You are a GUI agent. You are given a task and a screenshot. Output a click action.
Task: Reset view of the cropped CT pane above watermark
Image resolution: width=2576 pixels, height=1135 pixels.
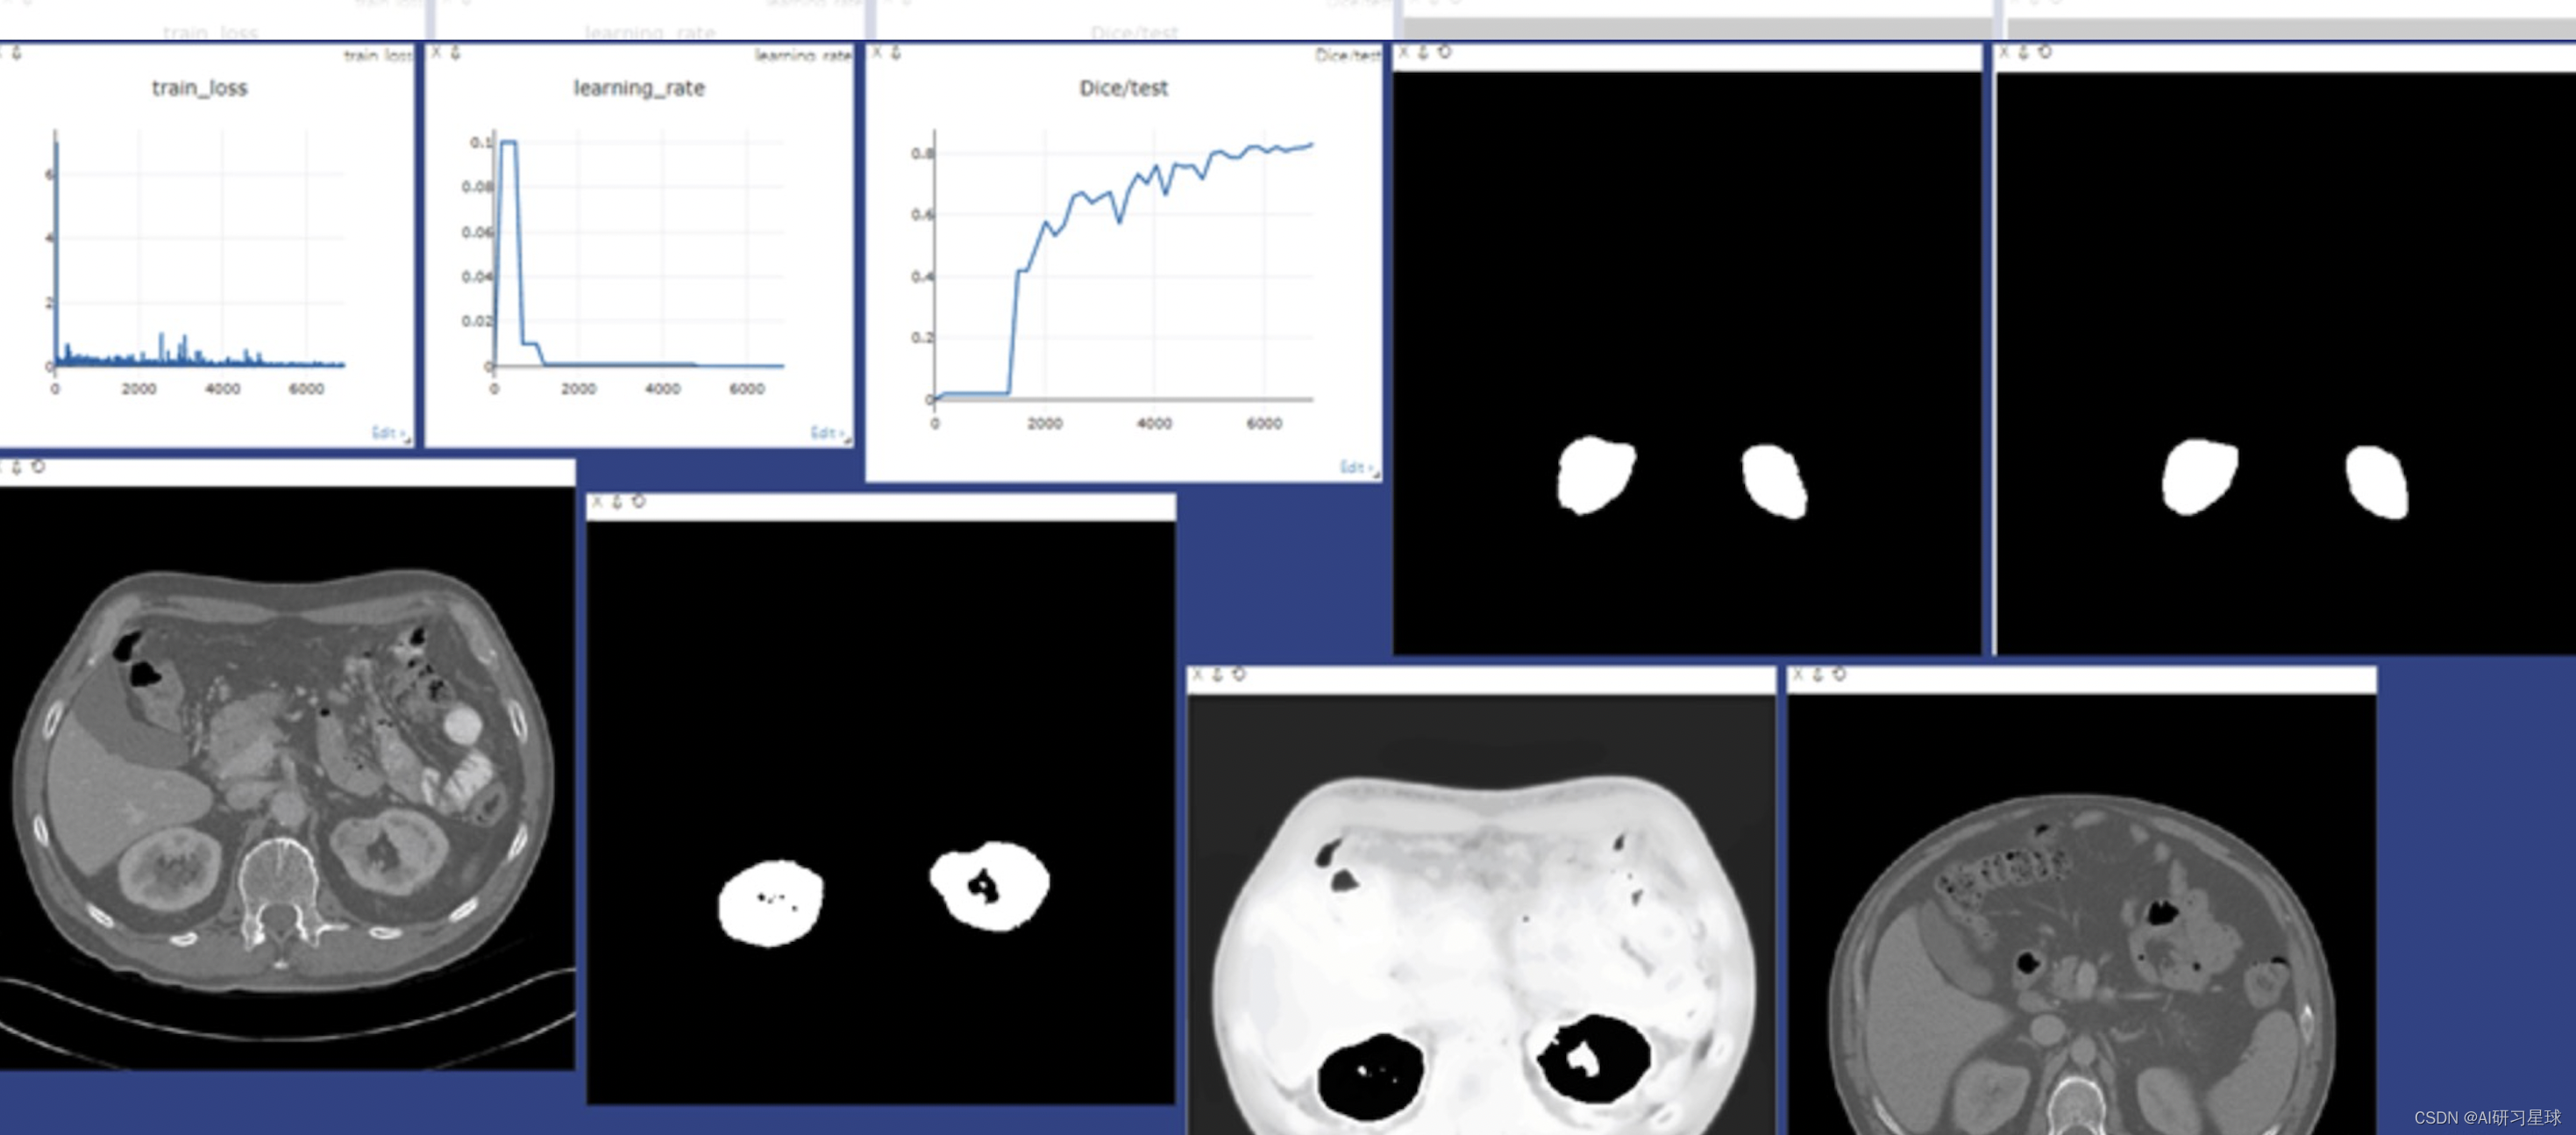1839,675
